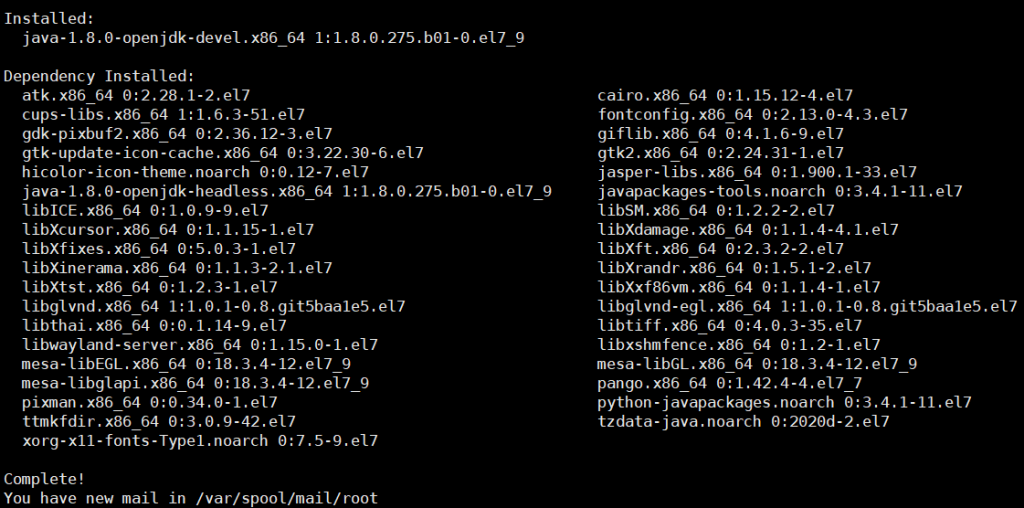Click the atk.x86_64 package entry
The height and width of the screenshot is (508, 1024).
[135, 95]
